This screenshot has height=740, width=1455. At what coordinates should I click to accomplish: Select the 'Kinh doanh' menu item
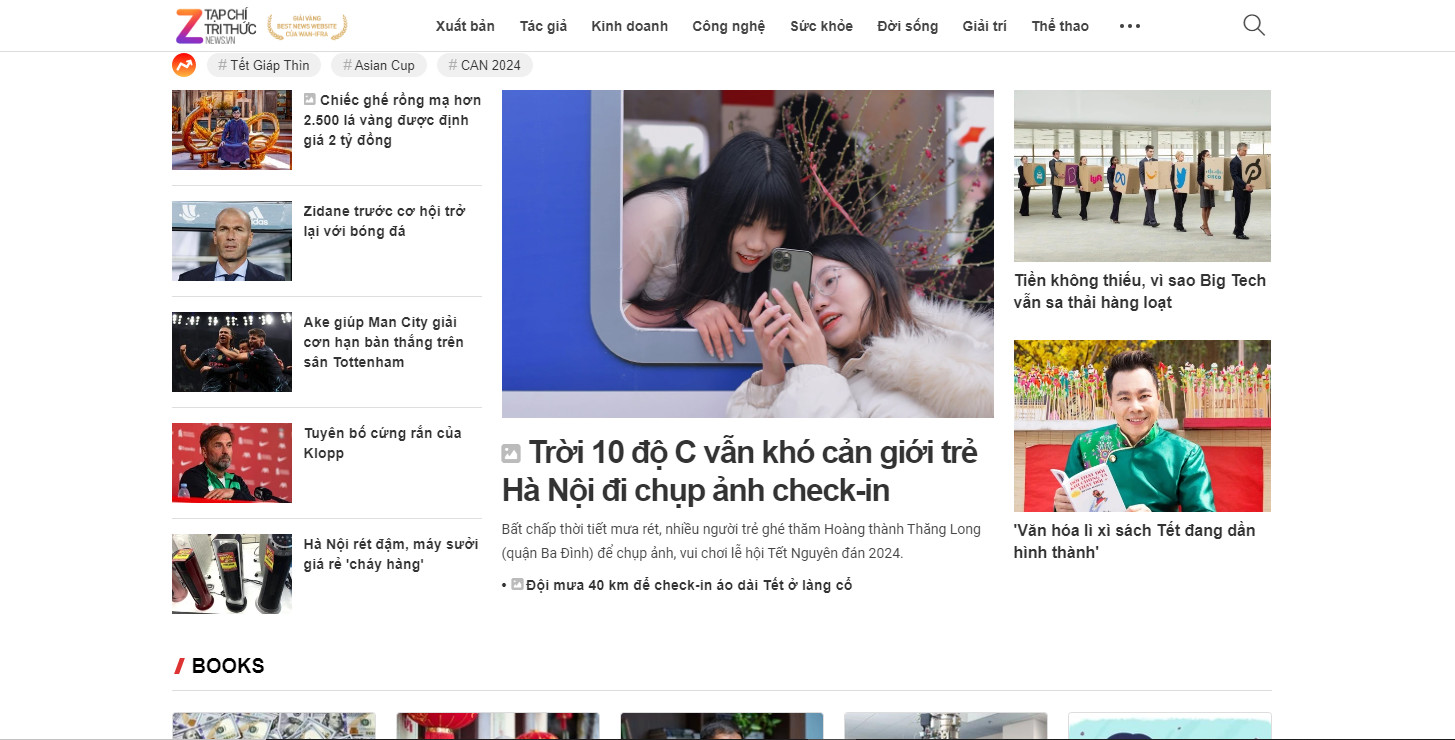tap(629, 26)
